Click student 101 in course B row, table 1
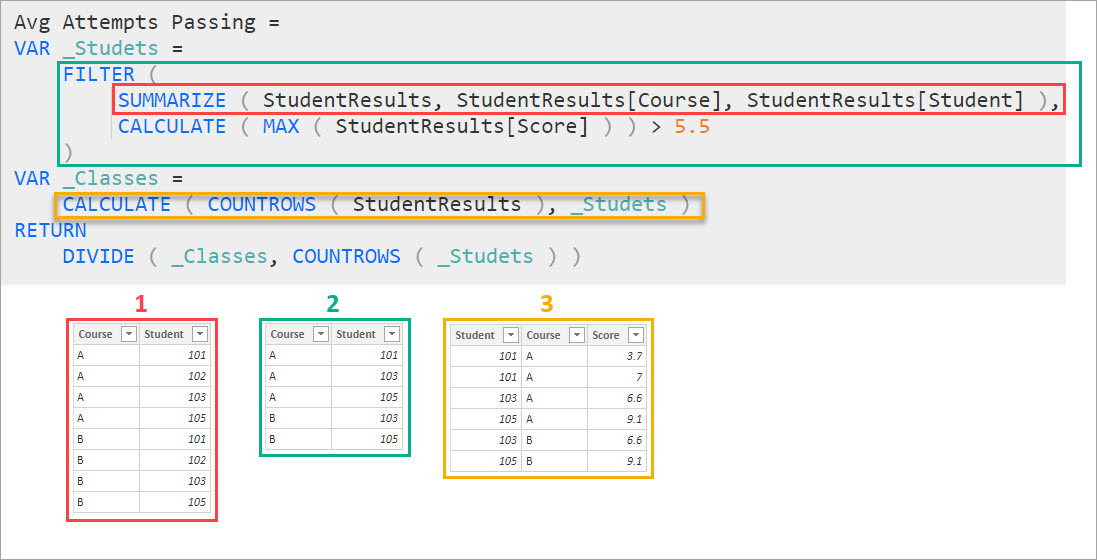This screenshot has height=560, width=1097. 197,439
